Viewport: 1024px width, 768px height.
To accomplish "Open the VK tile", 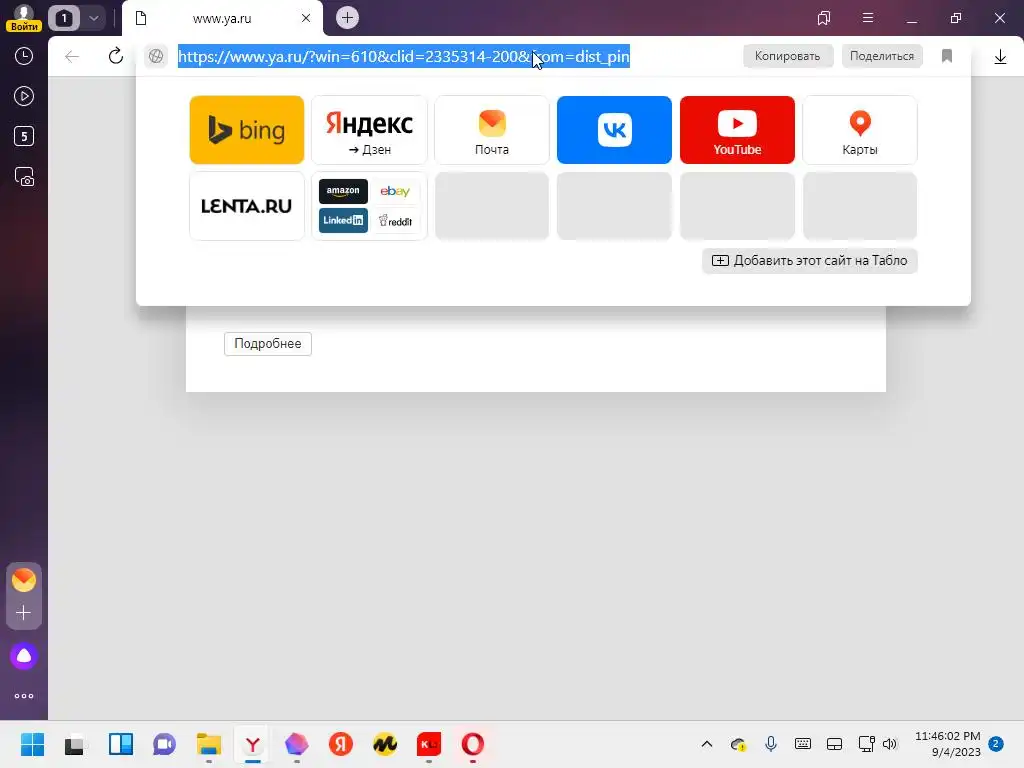I will point(614,130).
